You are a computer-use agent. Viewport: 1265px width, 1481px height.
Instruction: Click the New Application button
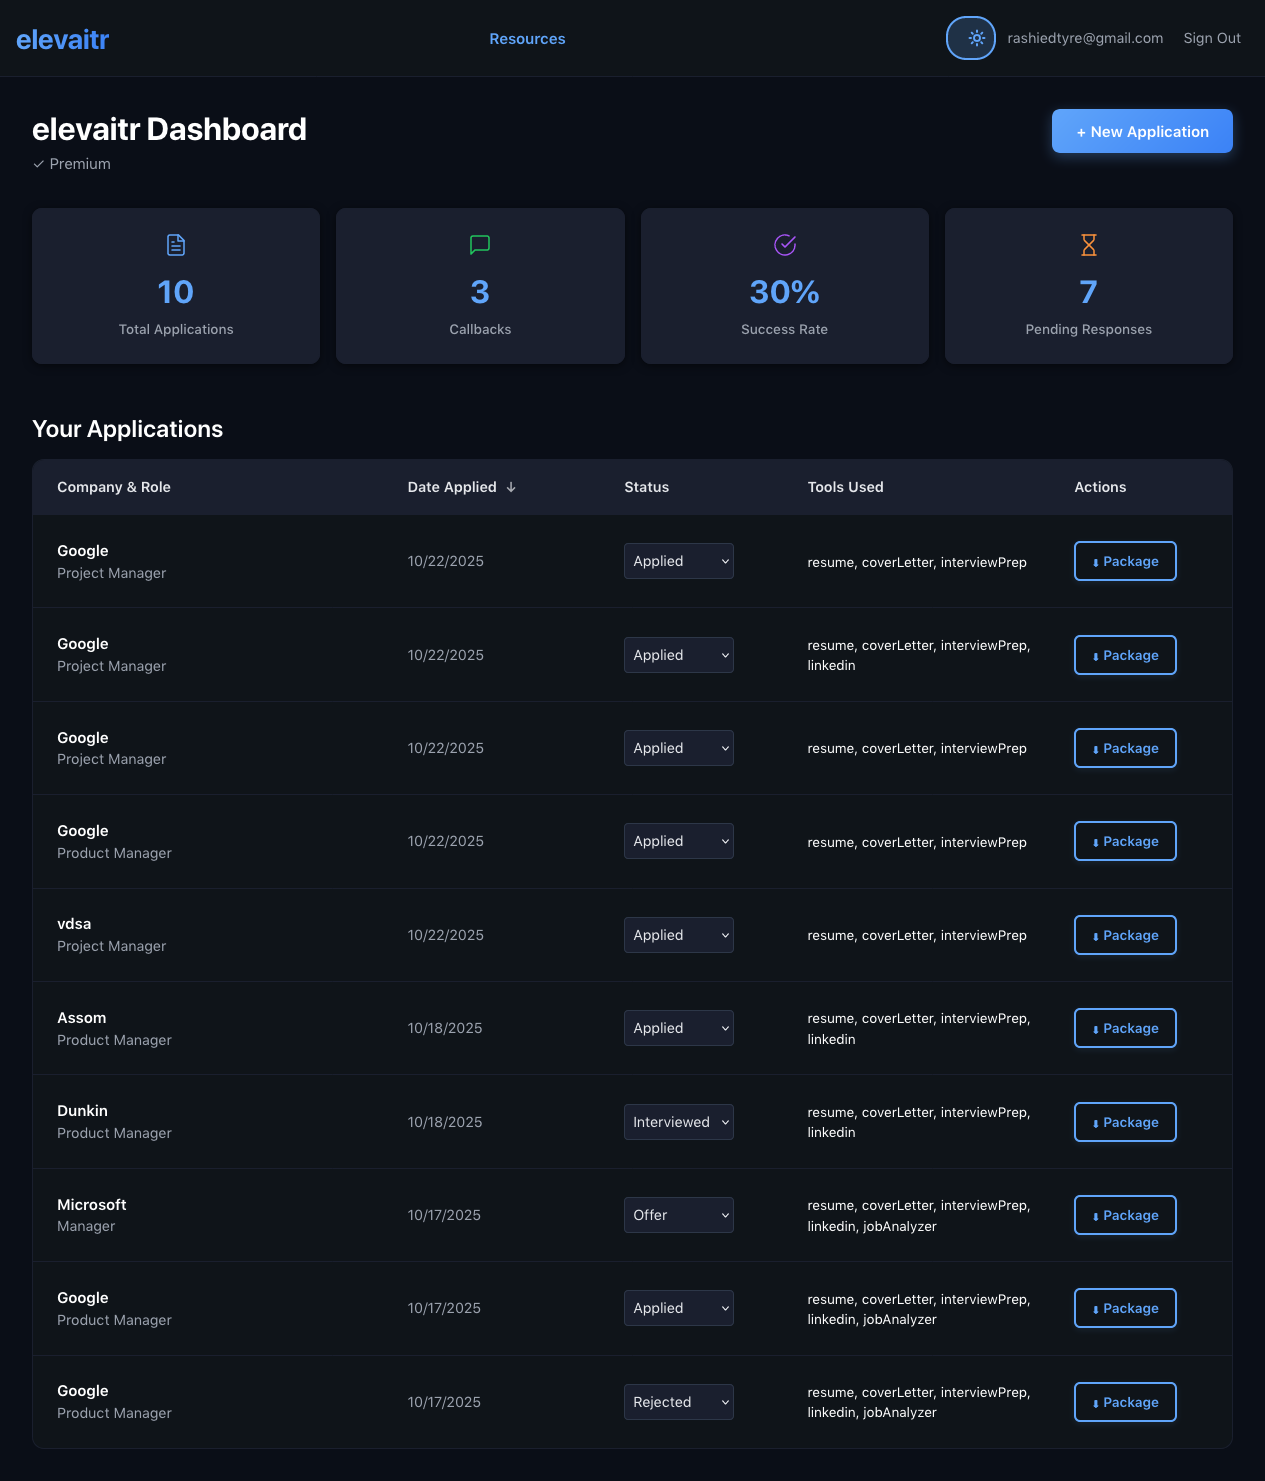[1142, 131]
